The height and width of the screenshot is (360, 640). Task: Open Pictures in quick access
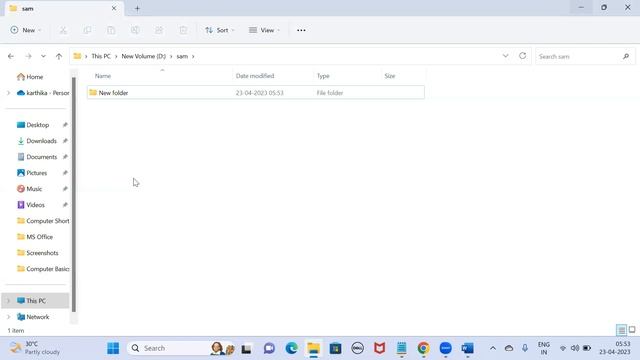32,173
